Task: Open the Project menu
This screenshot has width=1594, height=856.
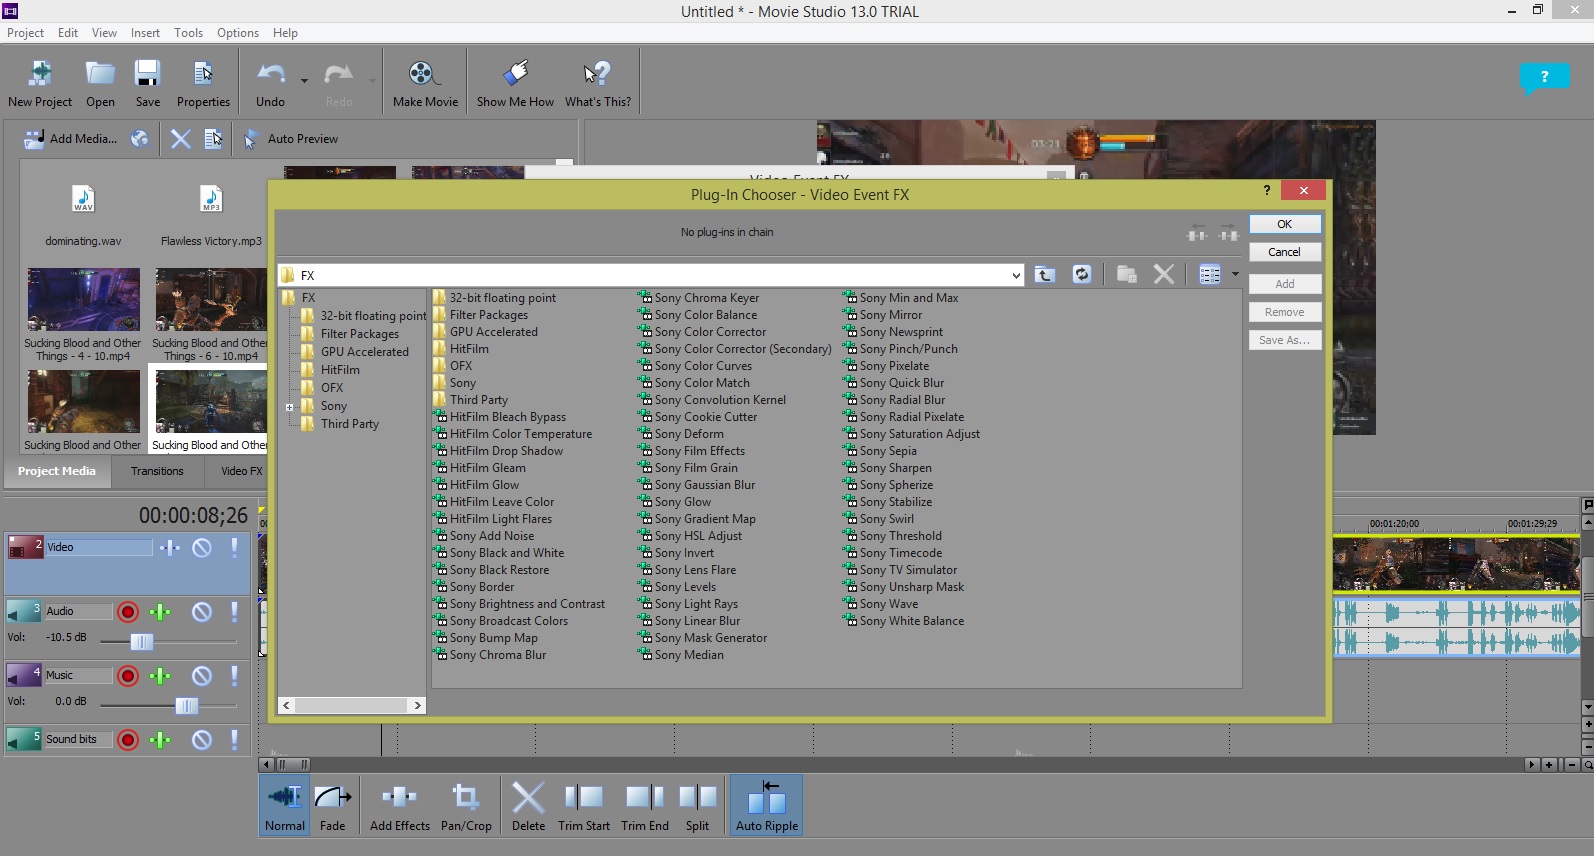Action: [25, 33]
